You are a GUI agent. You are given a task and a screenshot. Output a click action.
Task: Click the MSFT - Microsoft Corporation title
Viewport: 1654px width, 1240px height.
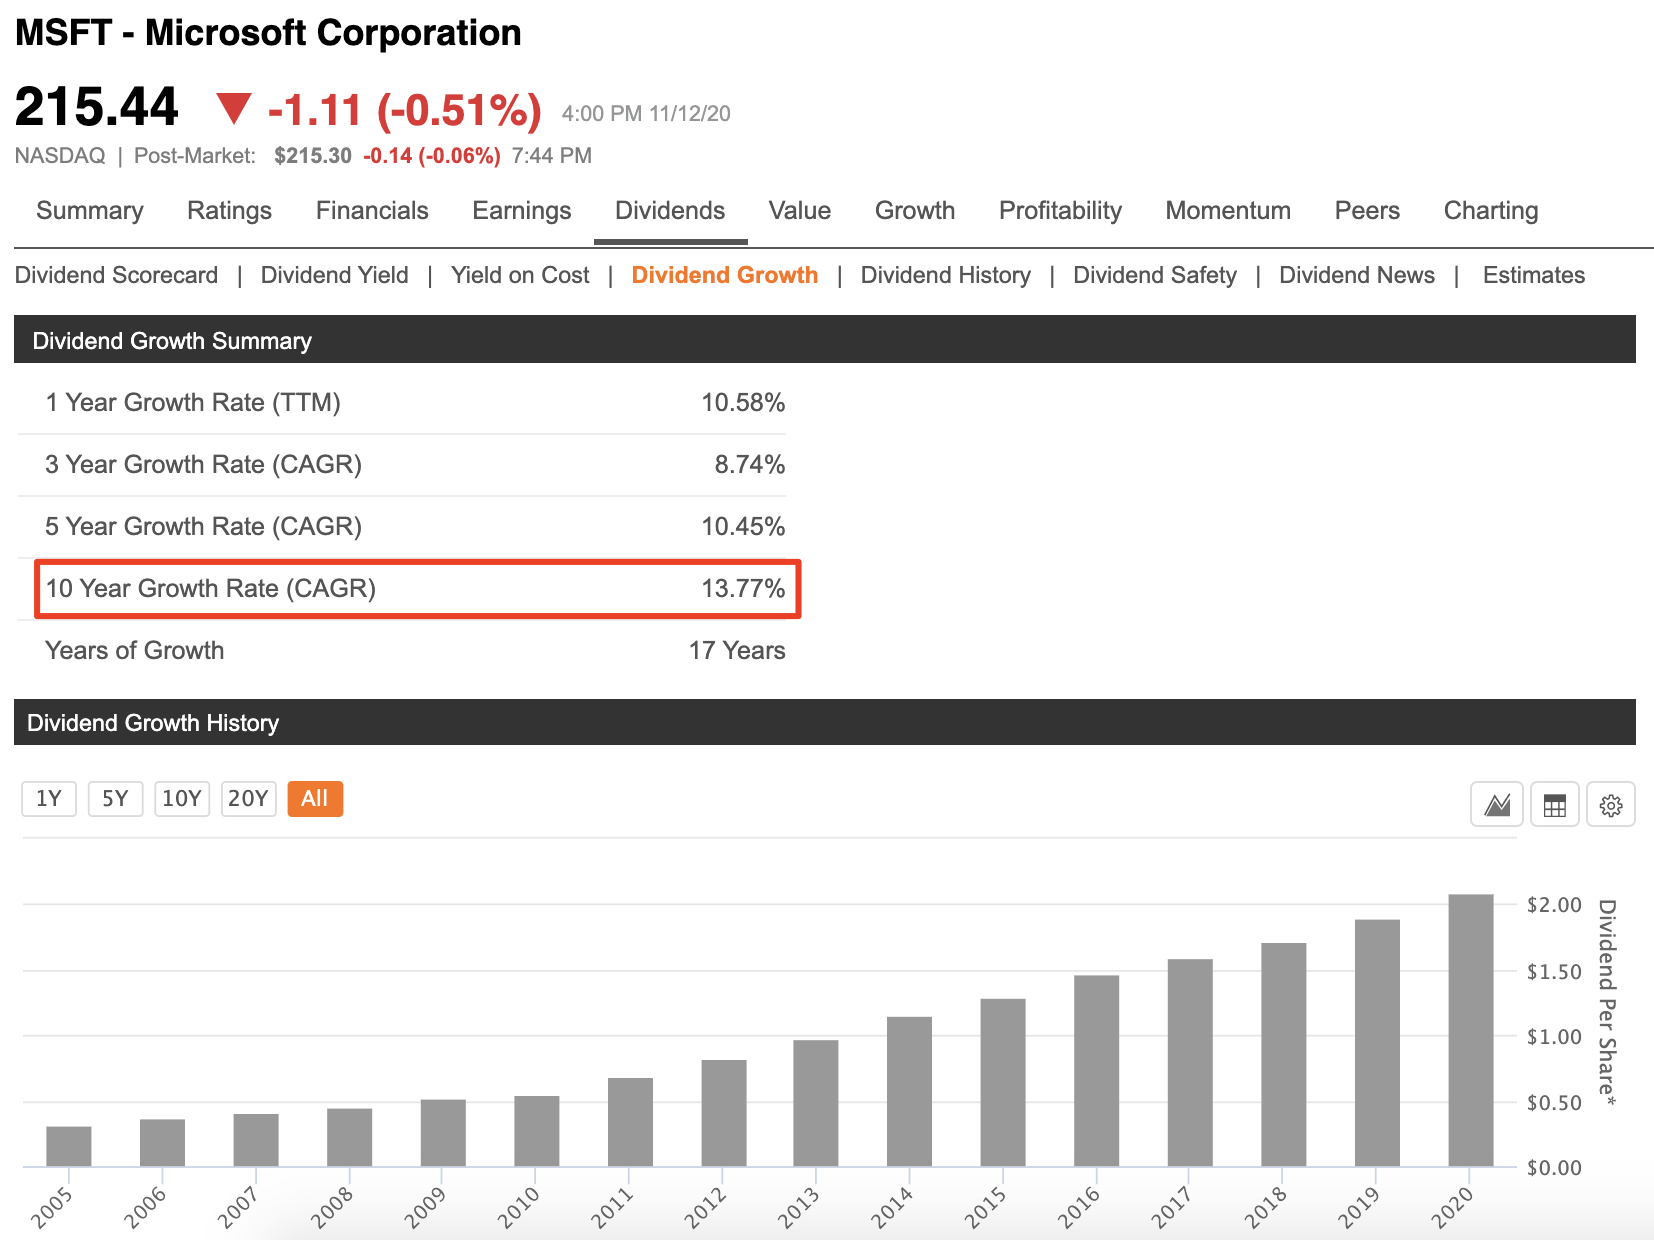268,32
